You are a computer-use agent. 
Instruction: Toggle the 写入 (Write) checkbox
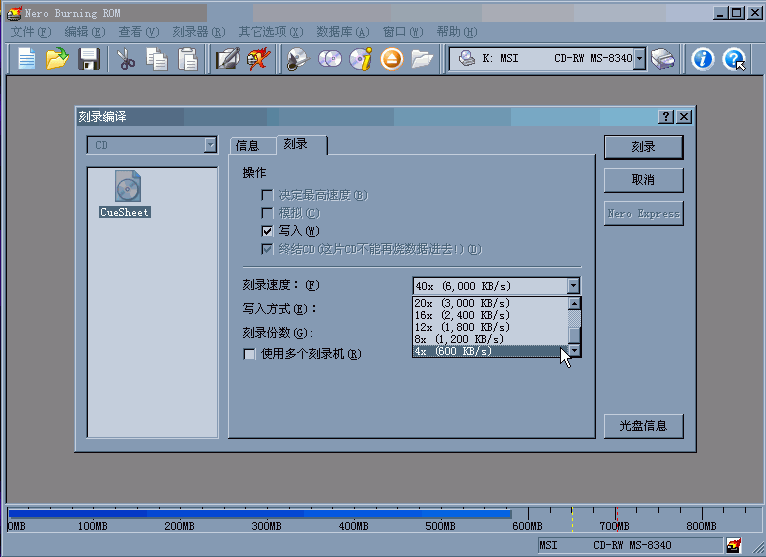point(267,231)
